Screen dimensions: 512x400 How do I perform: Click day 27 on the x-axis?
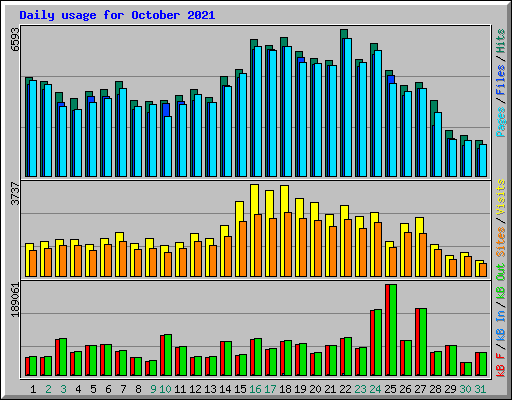point(420,389)
